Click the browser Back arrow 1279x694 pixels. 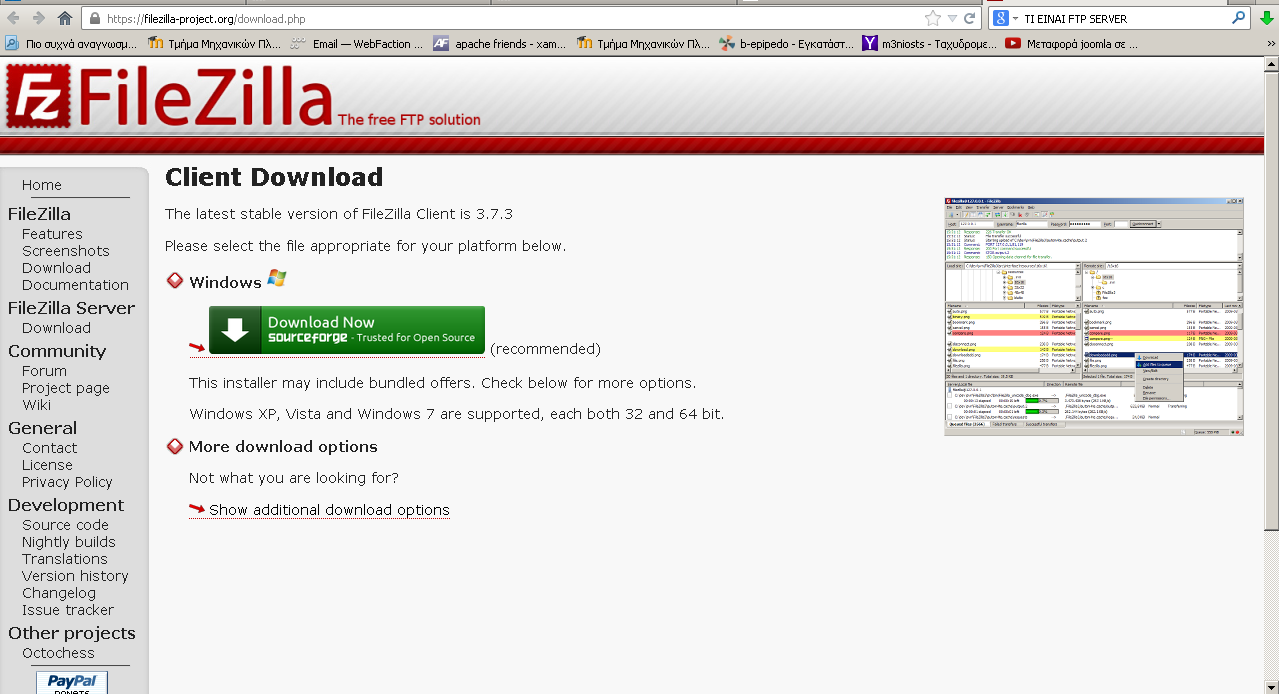click(13, 18)
